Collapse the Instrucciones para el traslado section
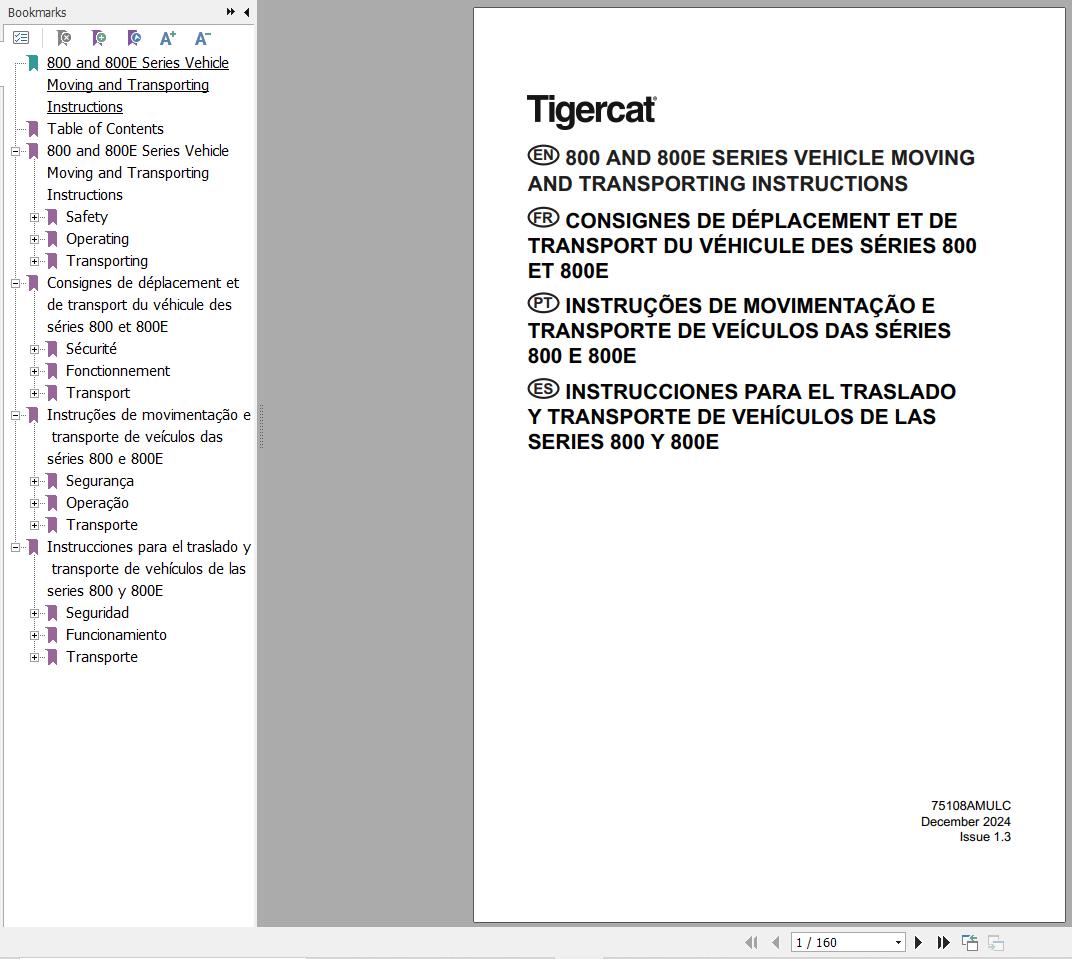 [15, 547]
